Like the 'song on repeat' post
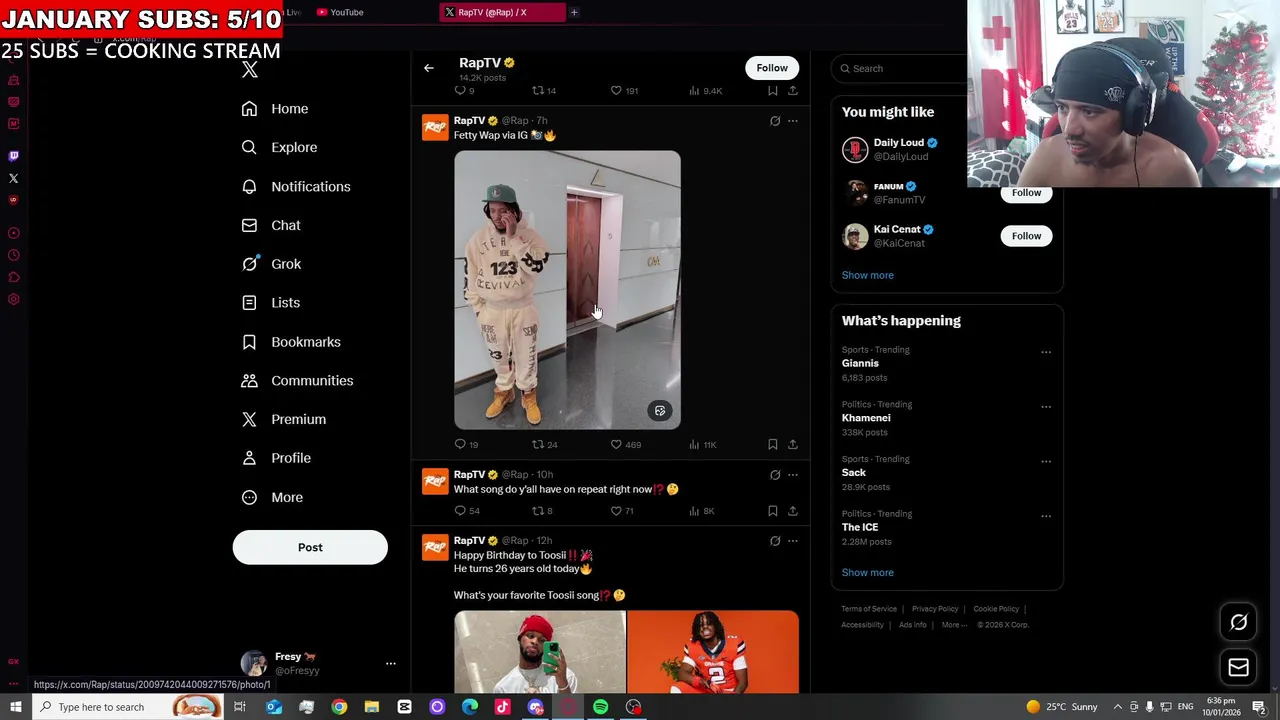 tap(622, 511)
